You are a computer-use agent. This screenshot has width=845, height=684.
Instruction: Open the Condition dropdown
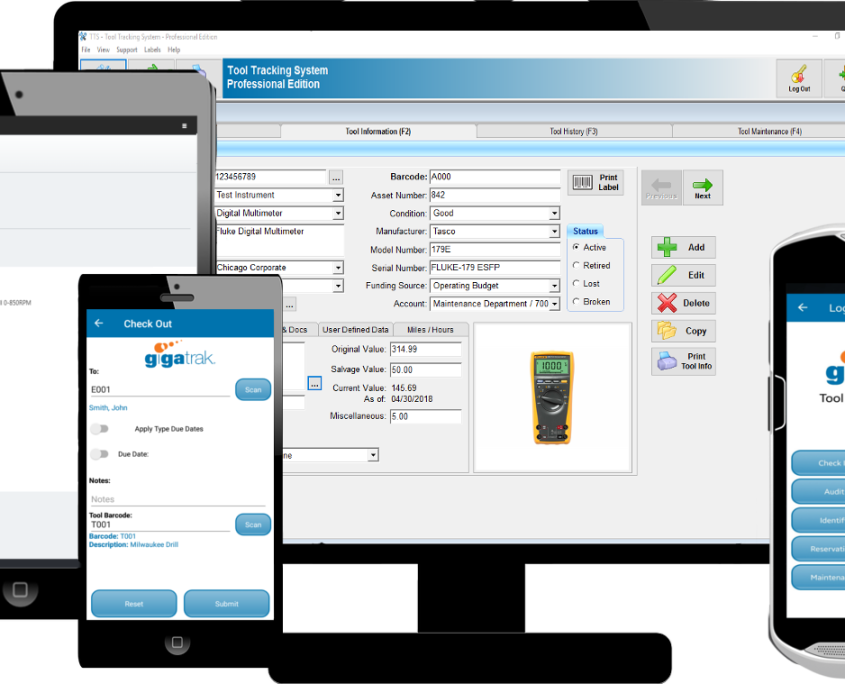(x=555, y=213)
